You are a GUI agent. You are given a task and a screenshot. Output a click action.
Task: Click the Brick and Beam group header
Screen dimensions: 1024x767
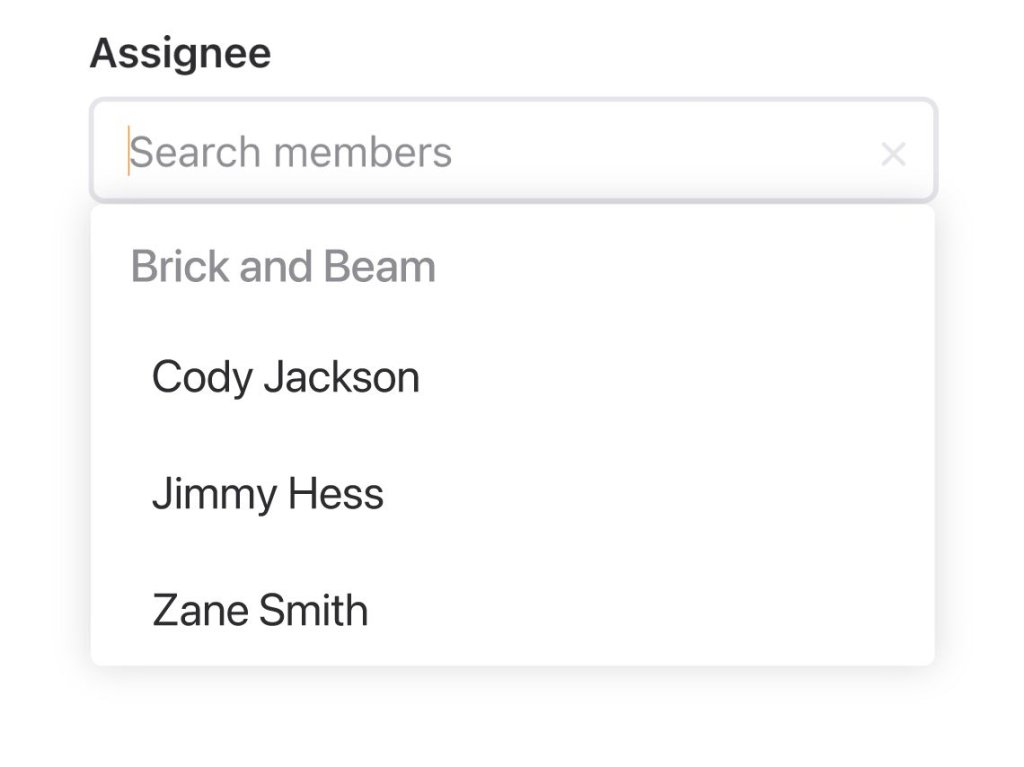tap(283, 267)
